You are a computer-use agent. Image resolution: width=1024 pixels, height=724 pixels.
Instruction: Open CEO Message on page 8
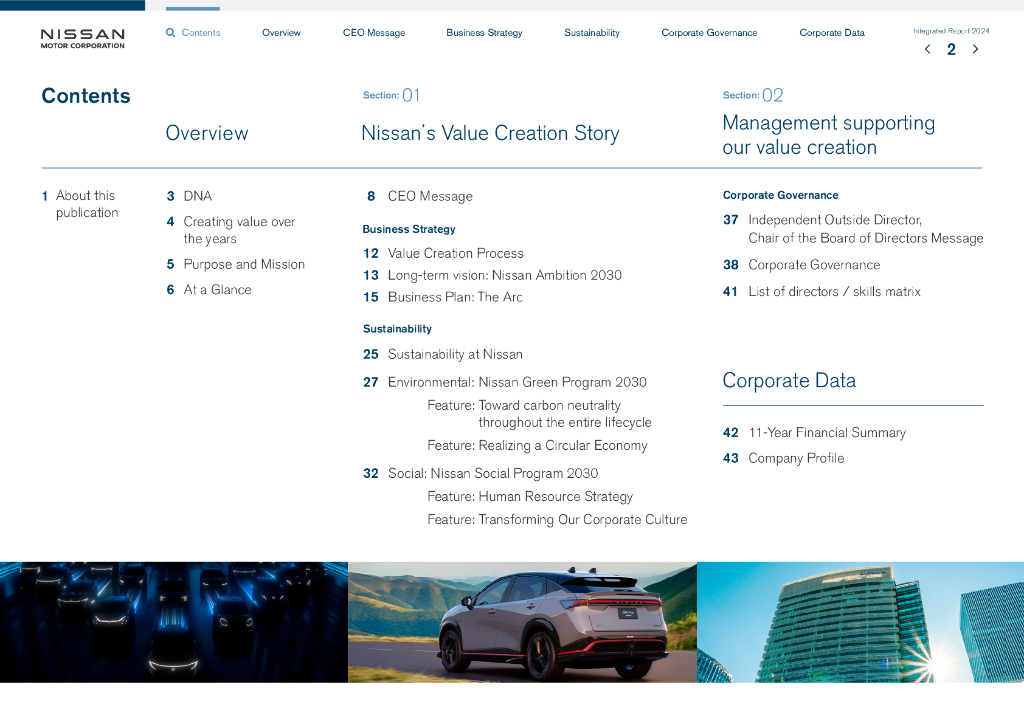pos(419,196)
